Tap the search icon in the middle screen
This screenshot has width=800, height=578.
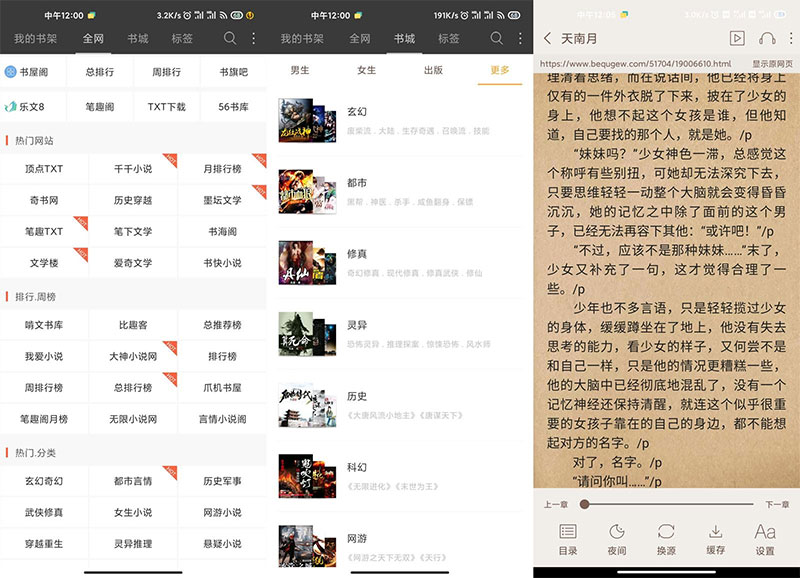[496, 38]
